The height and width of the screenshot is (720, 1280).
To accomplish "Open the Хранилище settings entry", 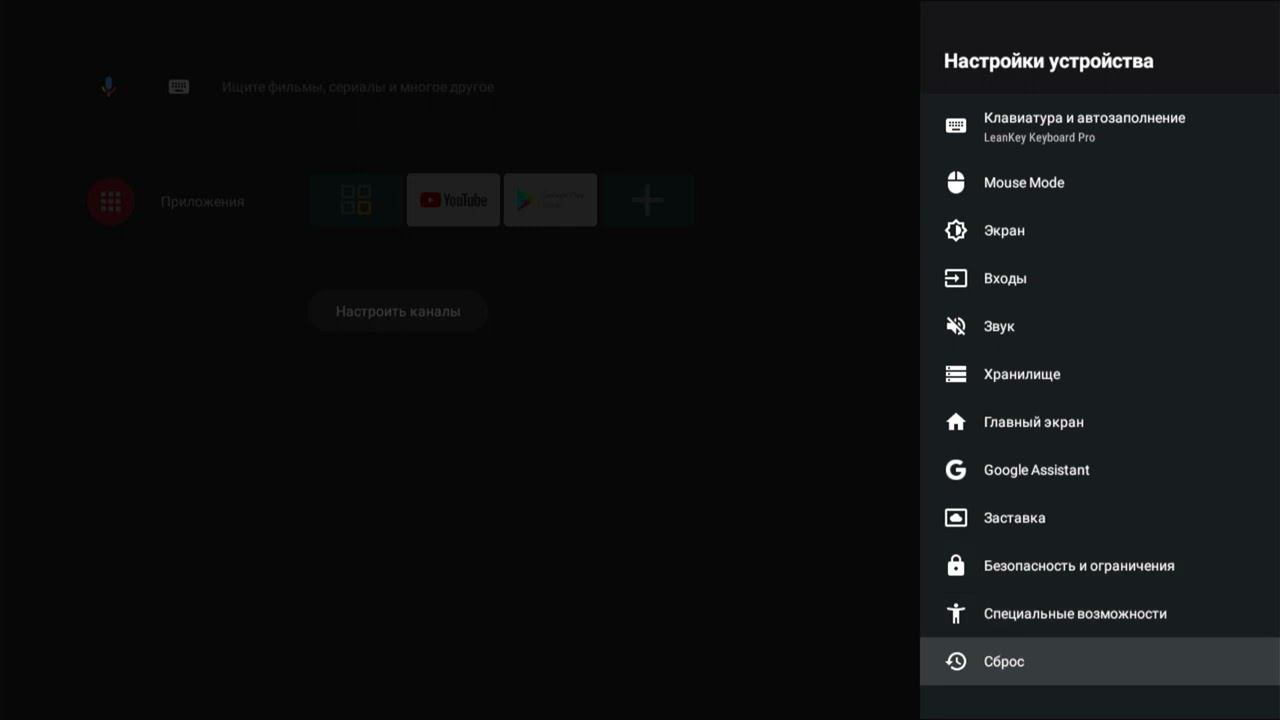I will click(x=1100, y=374).
